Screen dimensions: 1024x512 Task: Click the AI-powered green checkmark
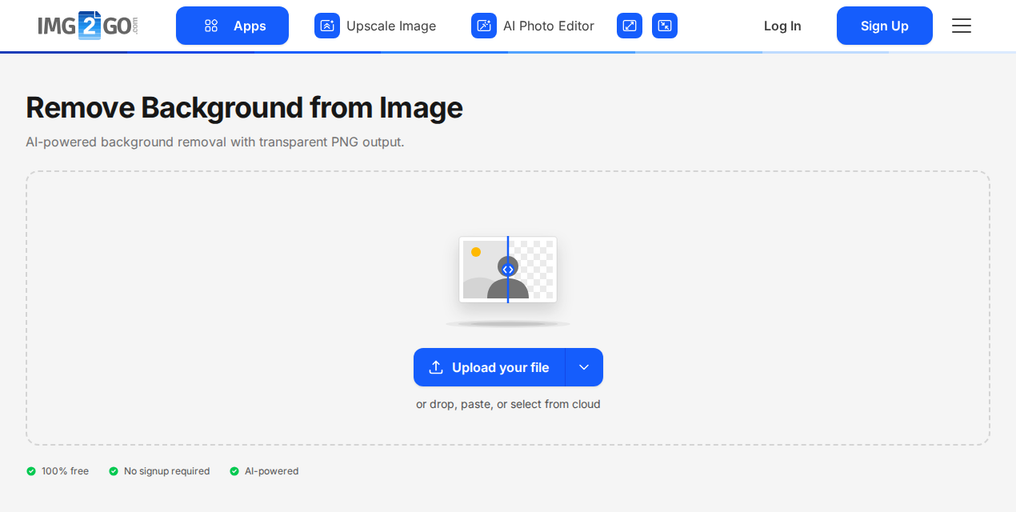[234, 471]
